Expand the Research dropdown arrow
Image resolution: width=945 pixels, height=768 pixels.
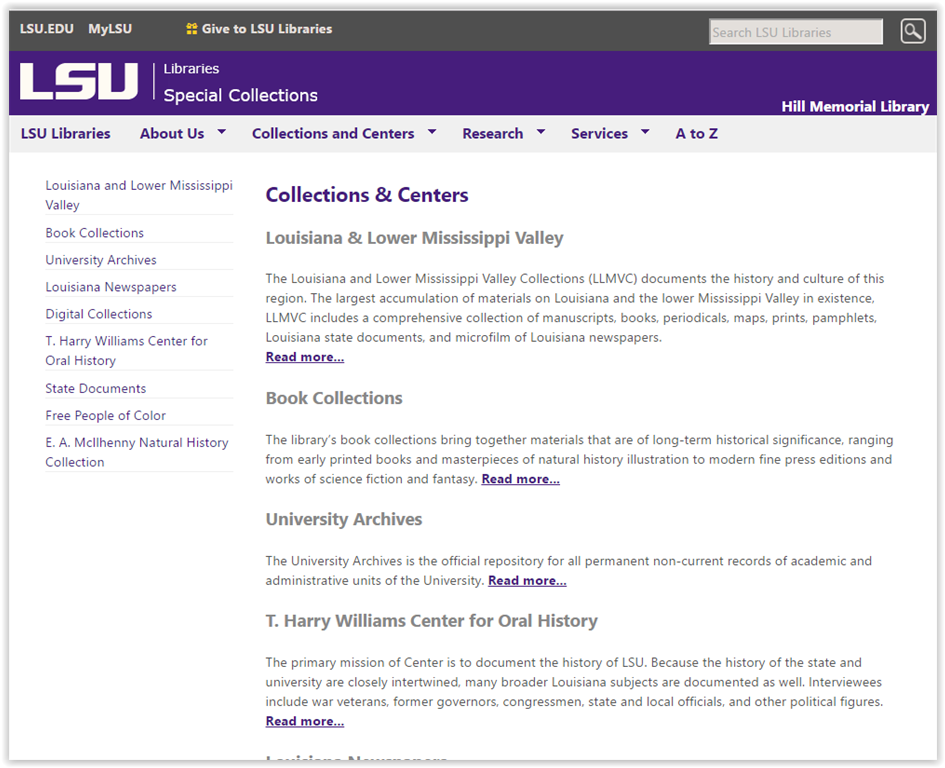pos(541,131)
